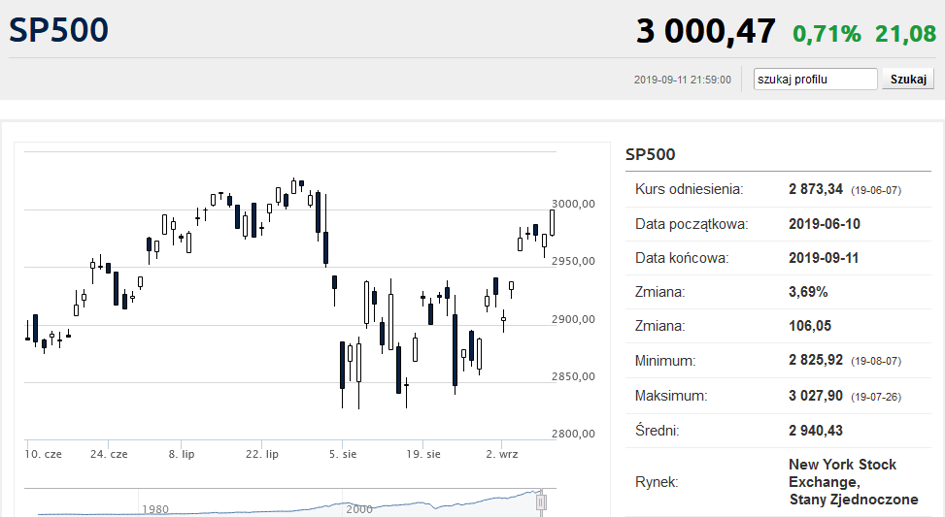Click the 2. wrz date axis label
The image size is (945, 517).
click(x=502, y=454)
